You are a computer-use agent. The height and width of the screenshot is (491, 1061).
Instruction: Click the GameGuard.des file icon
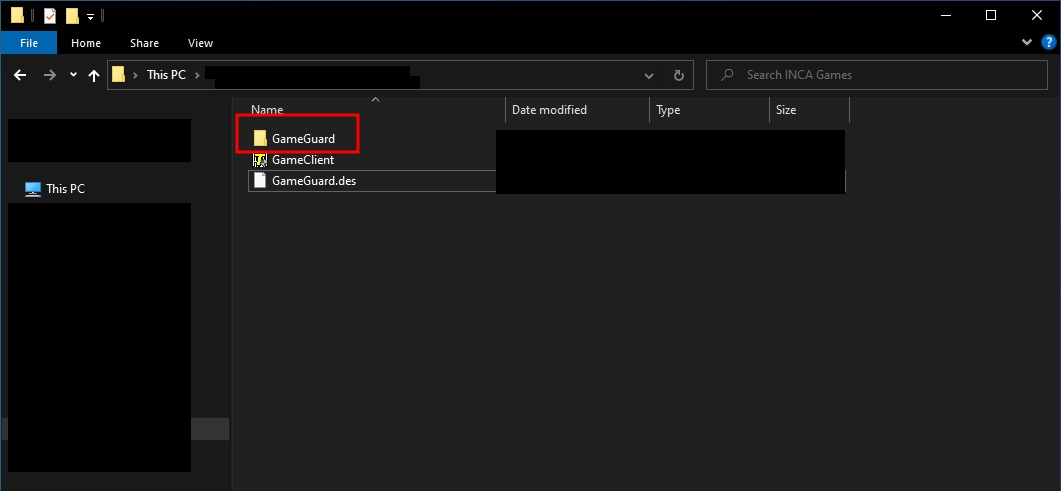pyautogui.click(x=260, y=181)
